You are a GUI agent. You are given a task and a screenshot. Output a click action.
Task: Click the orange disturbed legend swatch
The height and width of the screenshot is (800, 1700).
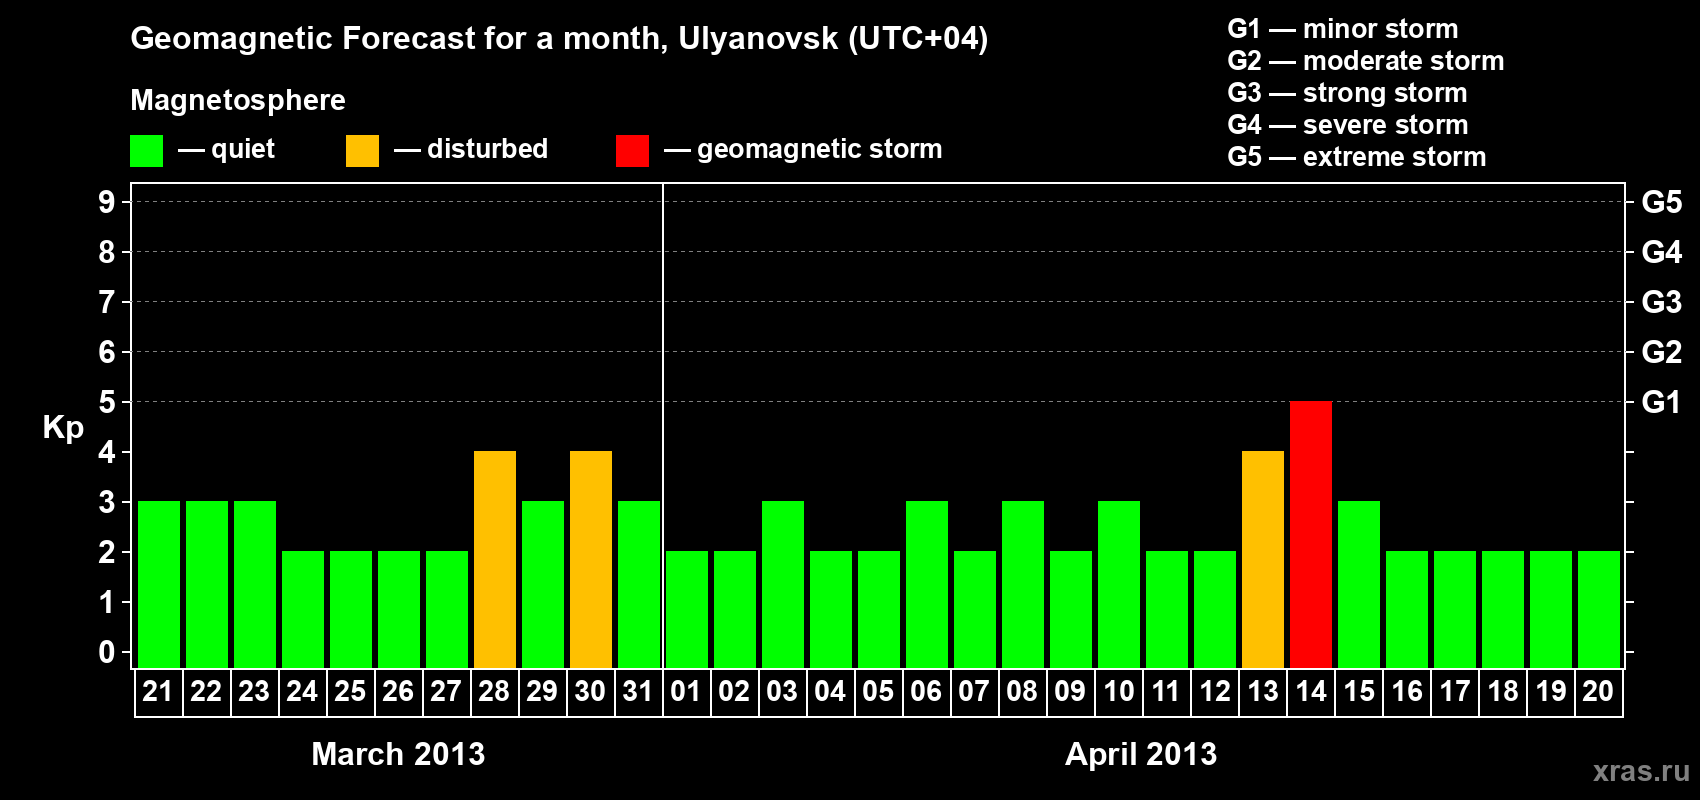[362, 151]
